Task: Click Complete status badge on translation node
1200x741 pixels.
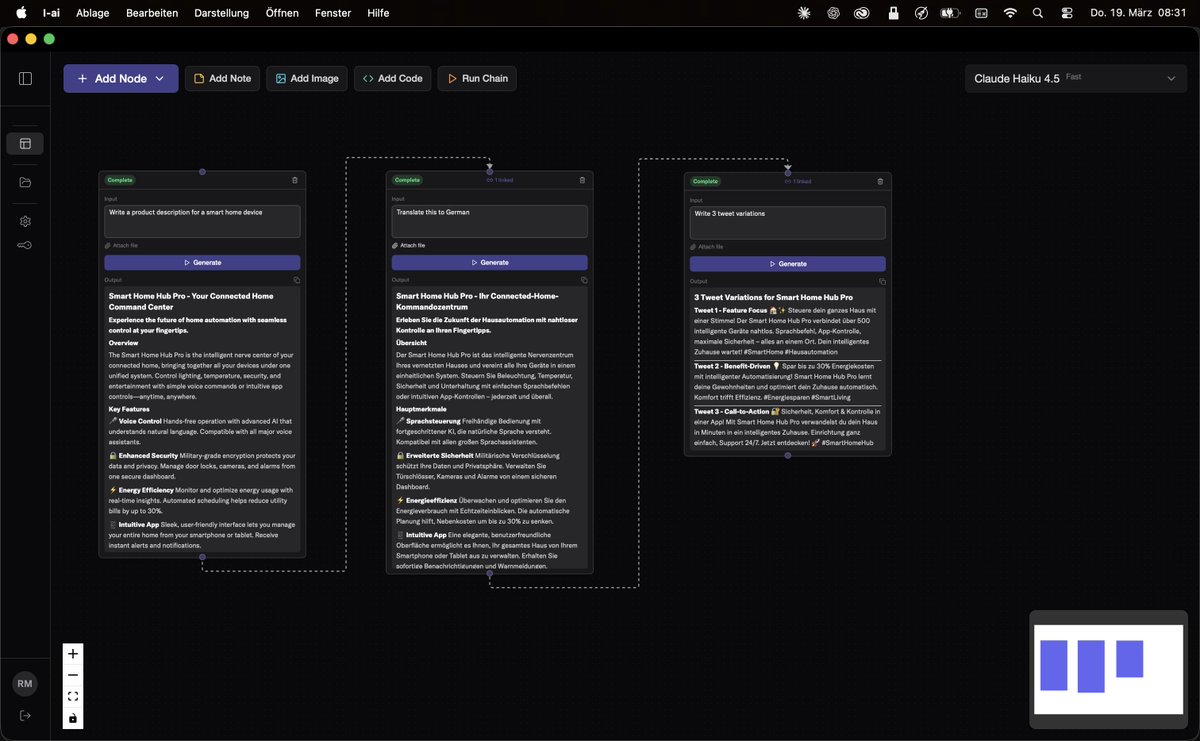Action: [407, 180]
